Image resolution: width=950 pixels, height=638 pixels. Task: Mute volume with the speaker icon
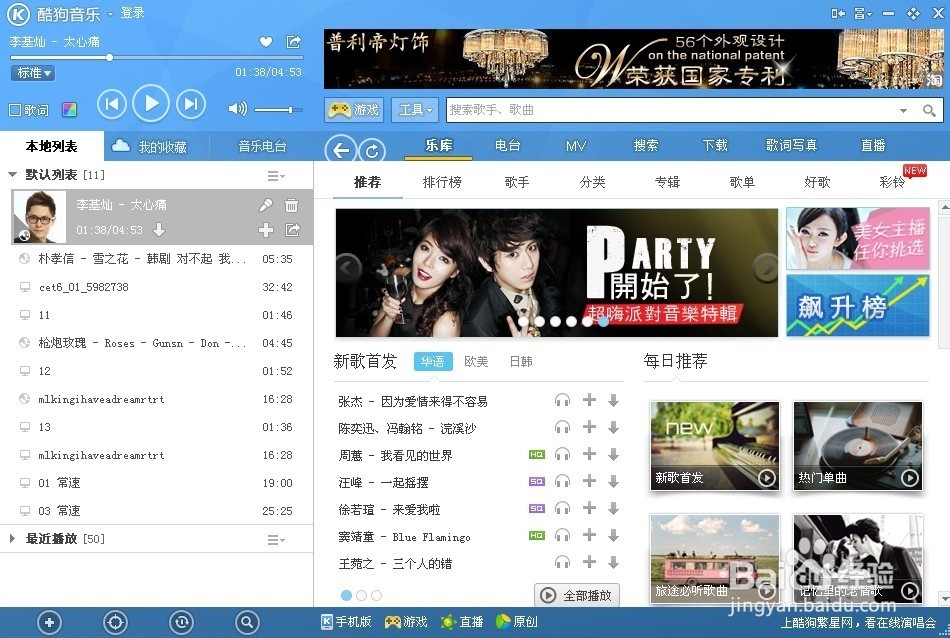tap(237, 109)
